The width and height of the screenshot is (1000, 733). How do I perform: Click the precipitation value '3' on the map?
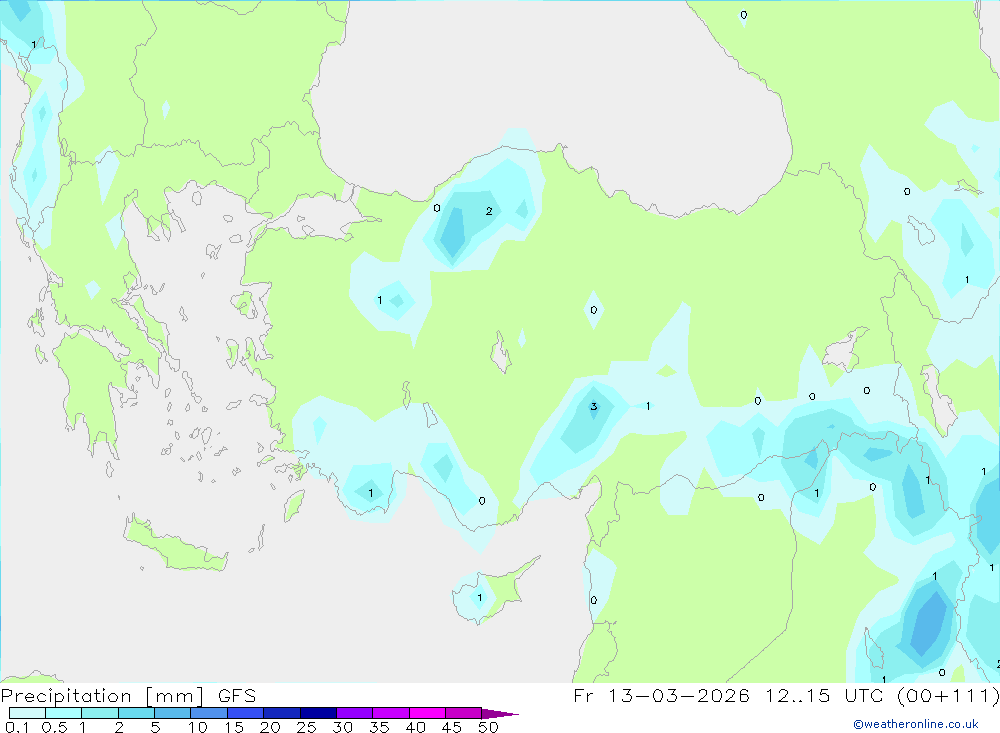tap(593, 406)
